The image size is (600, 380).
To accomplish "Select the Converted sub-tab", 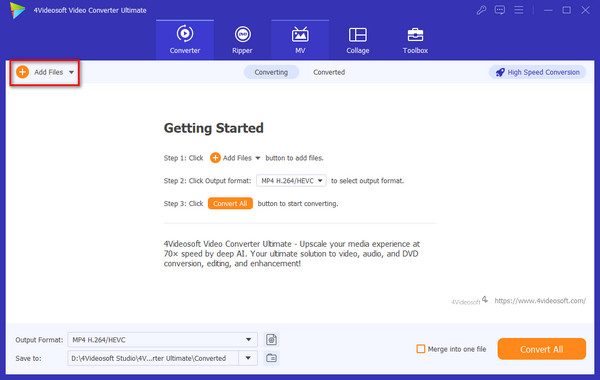I will [x=329, y=72].
